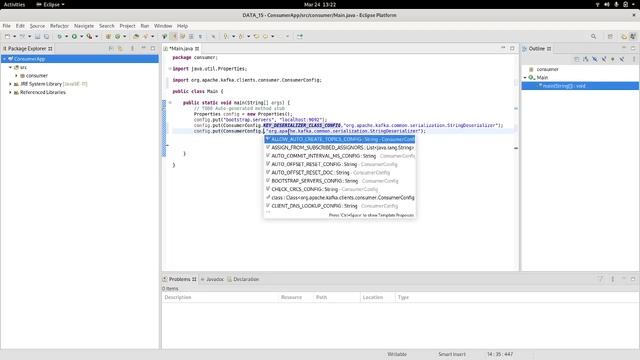Open the Activities overview
Image resolution: width=640 pixels, height=360 pixels.
pos(14,4)
